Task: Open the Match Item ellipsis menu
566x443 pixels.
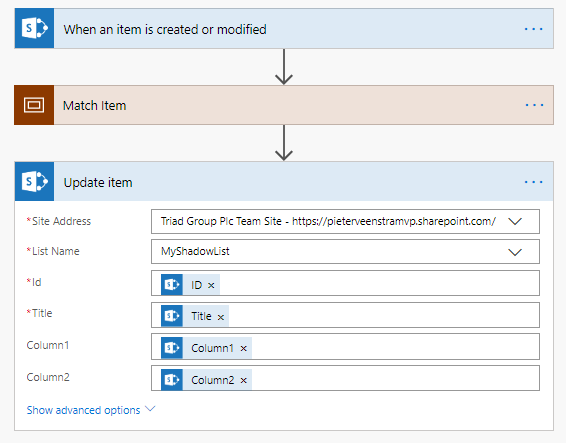Action: tap(534, 105)
